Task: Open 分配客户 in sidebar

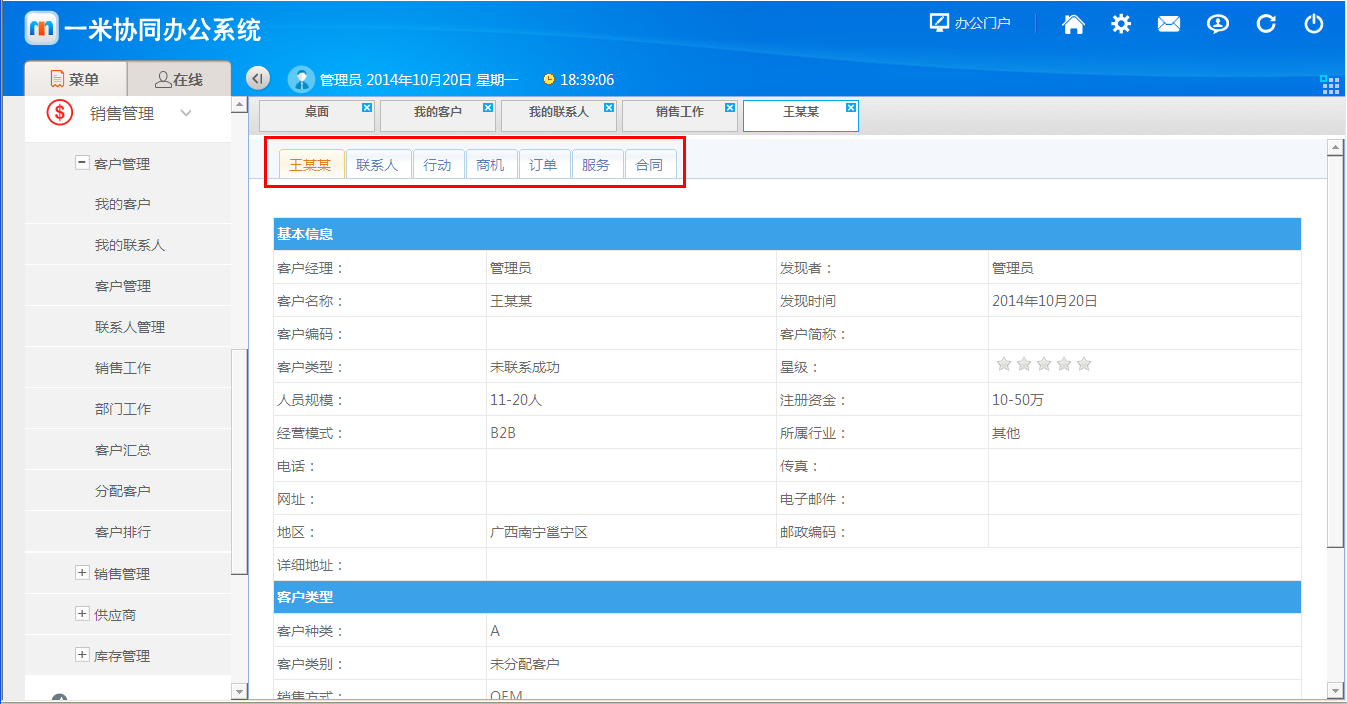Action: tap(123, 491)
